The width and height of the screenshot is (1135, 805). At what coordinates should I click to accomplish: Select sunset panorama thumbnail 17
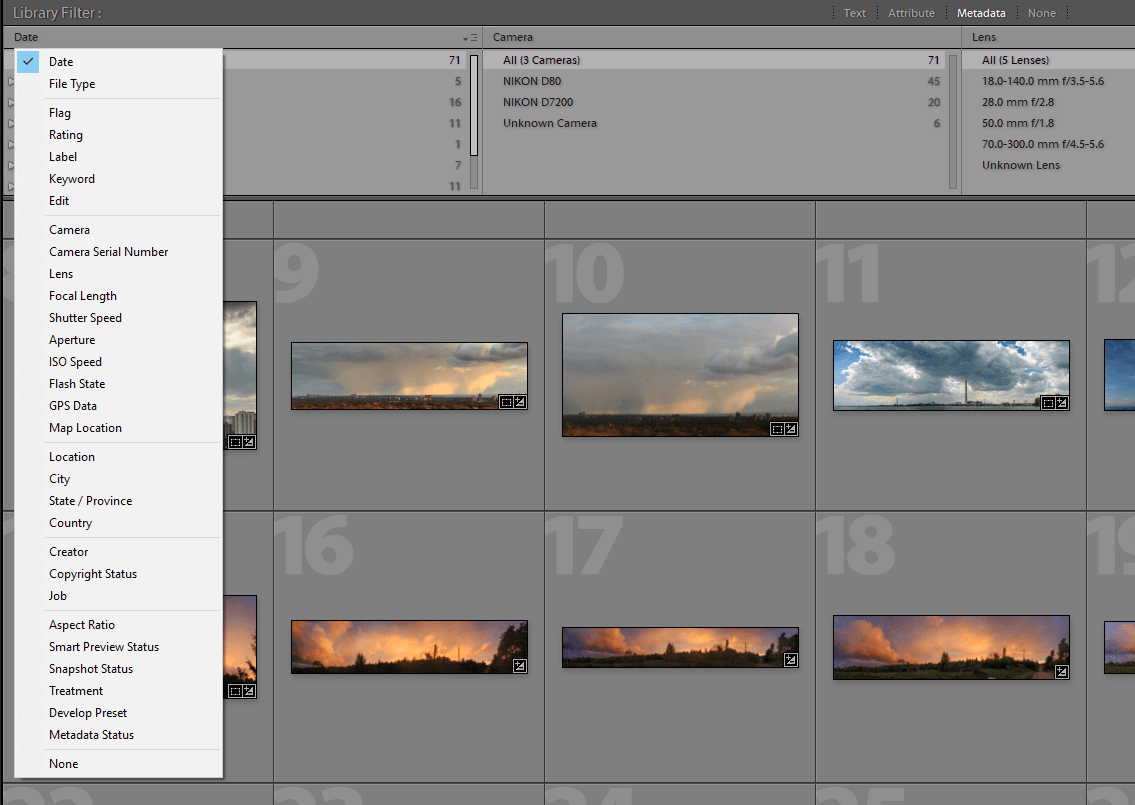(x=680, y=647)
